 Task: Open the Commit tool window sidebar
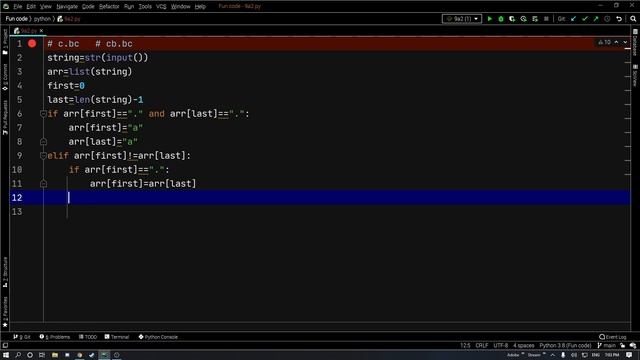(5, 78)
